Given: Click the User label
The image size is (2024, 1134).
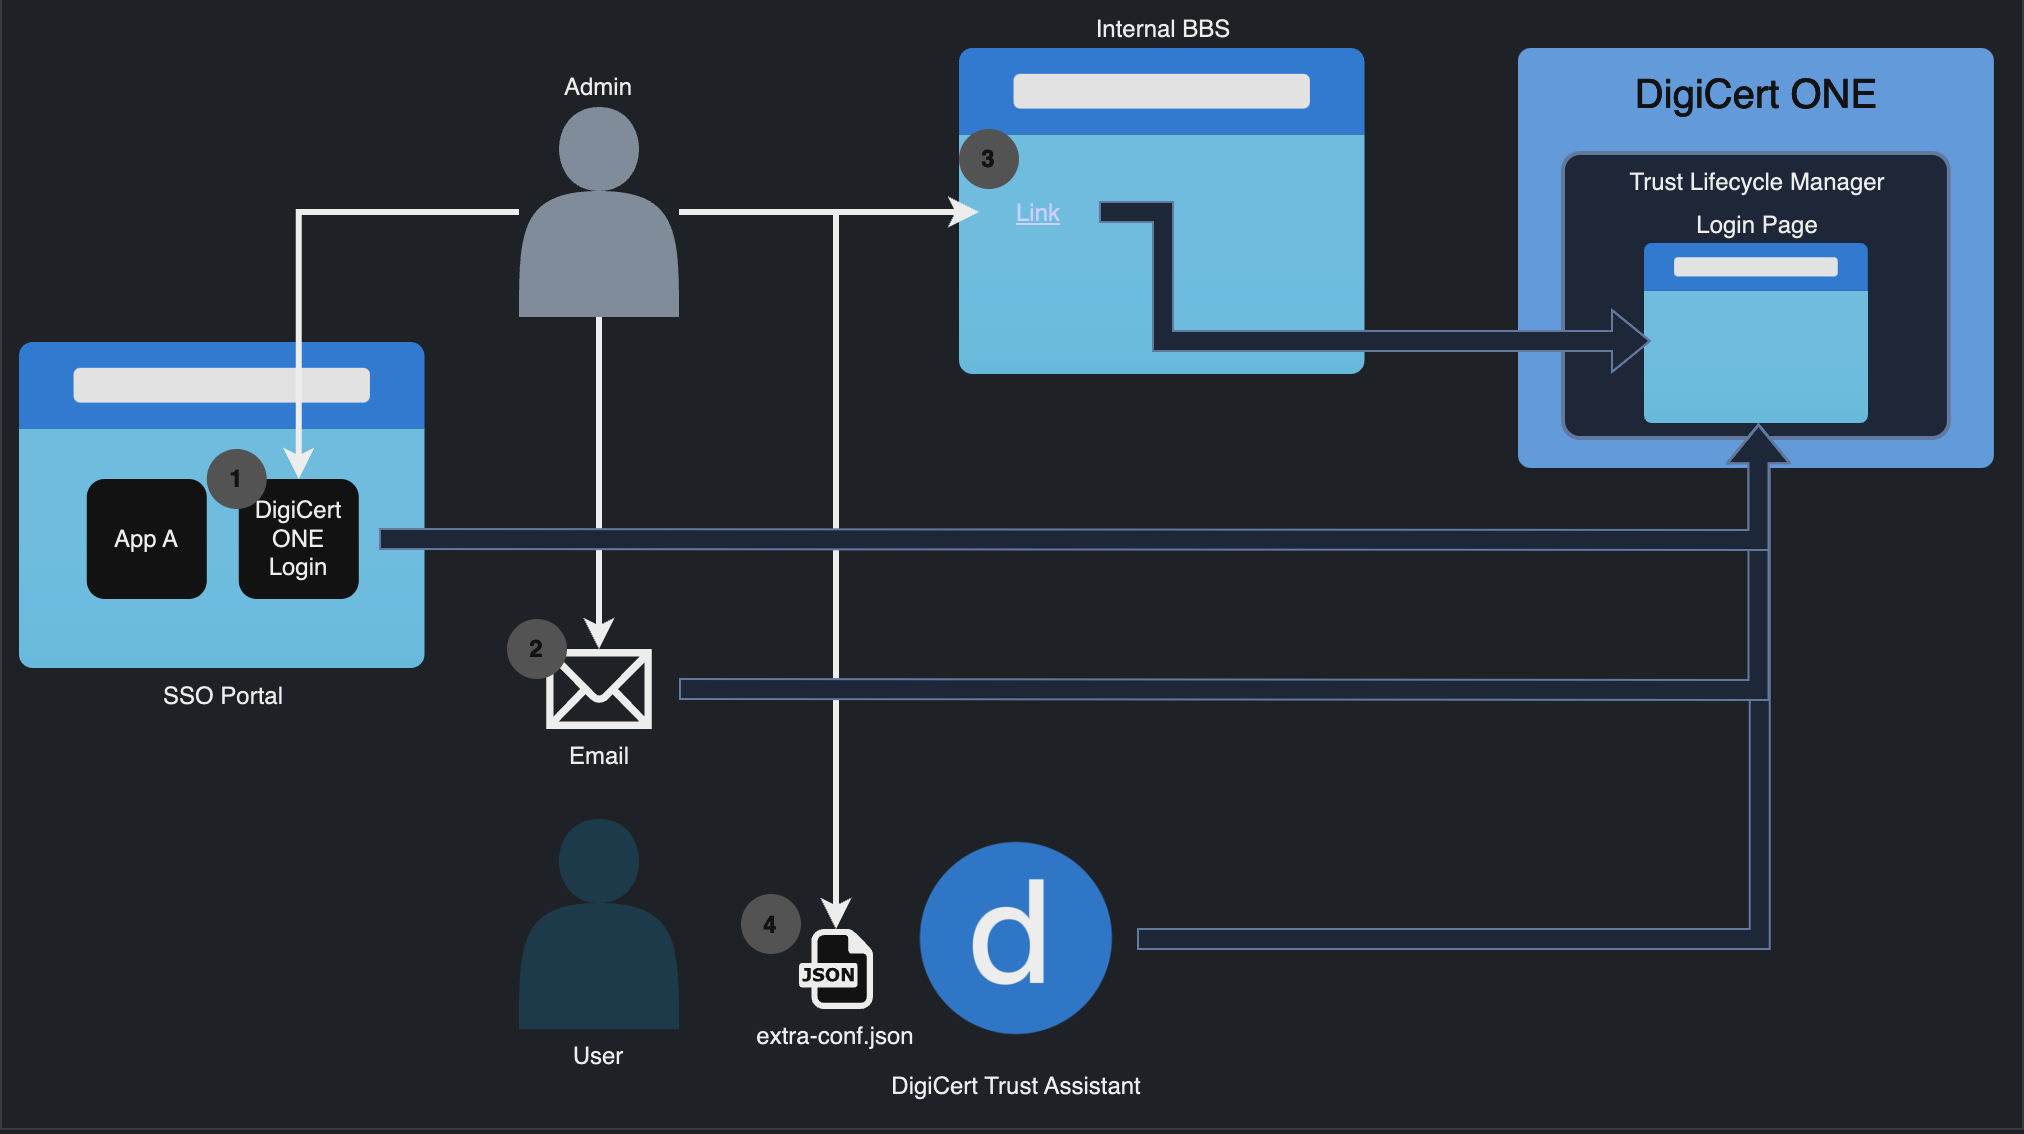Looking at the screenshot, I should [598, 1056].
